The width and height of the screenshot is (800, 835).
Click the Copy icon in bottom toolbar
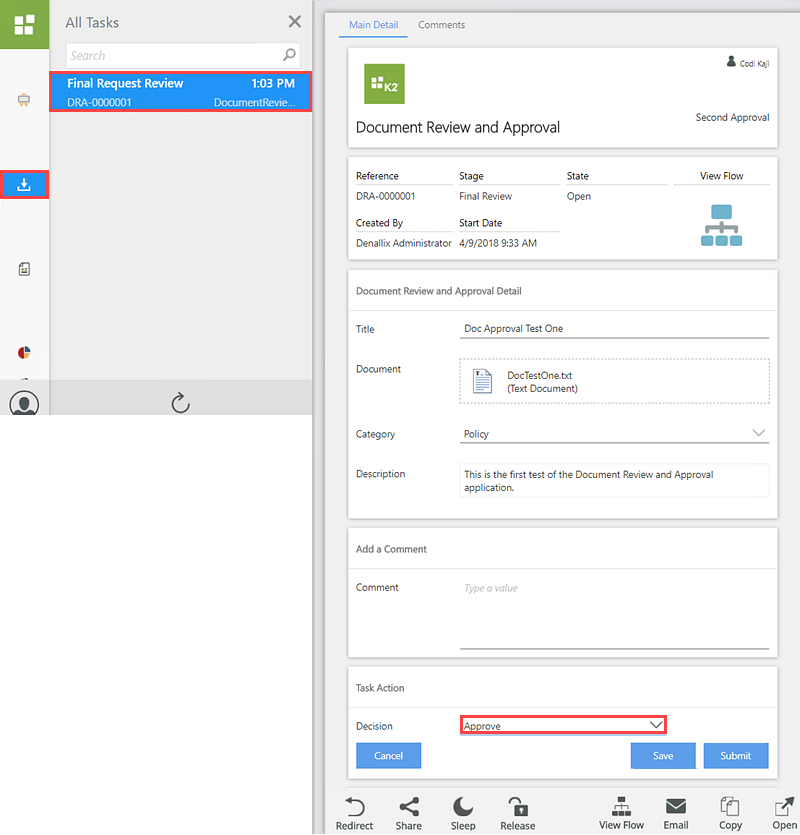point(730,807)
